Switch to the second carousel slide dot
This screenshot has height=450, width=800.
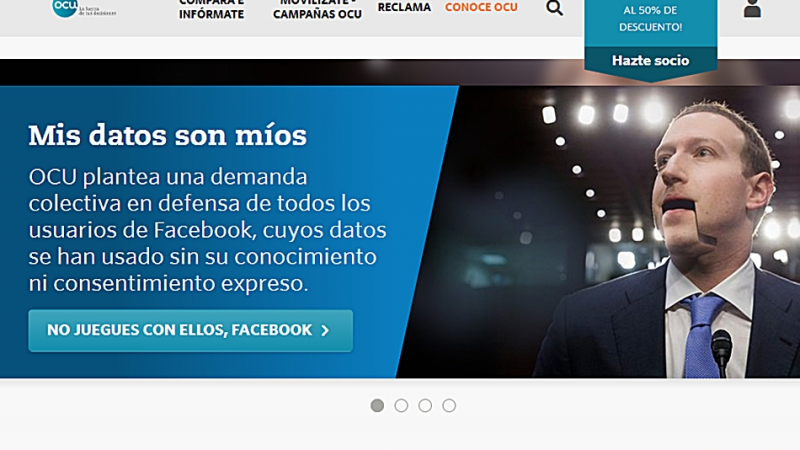401,406
